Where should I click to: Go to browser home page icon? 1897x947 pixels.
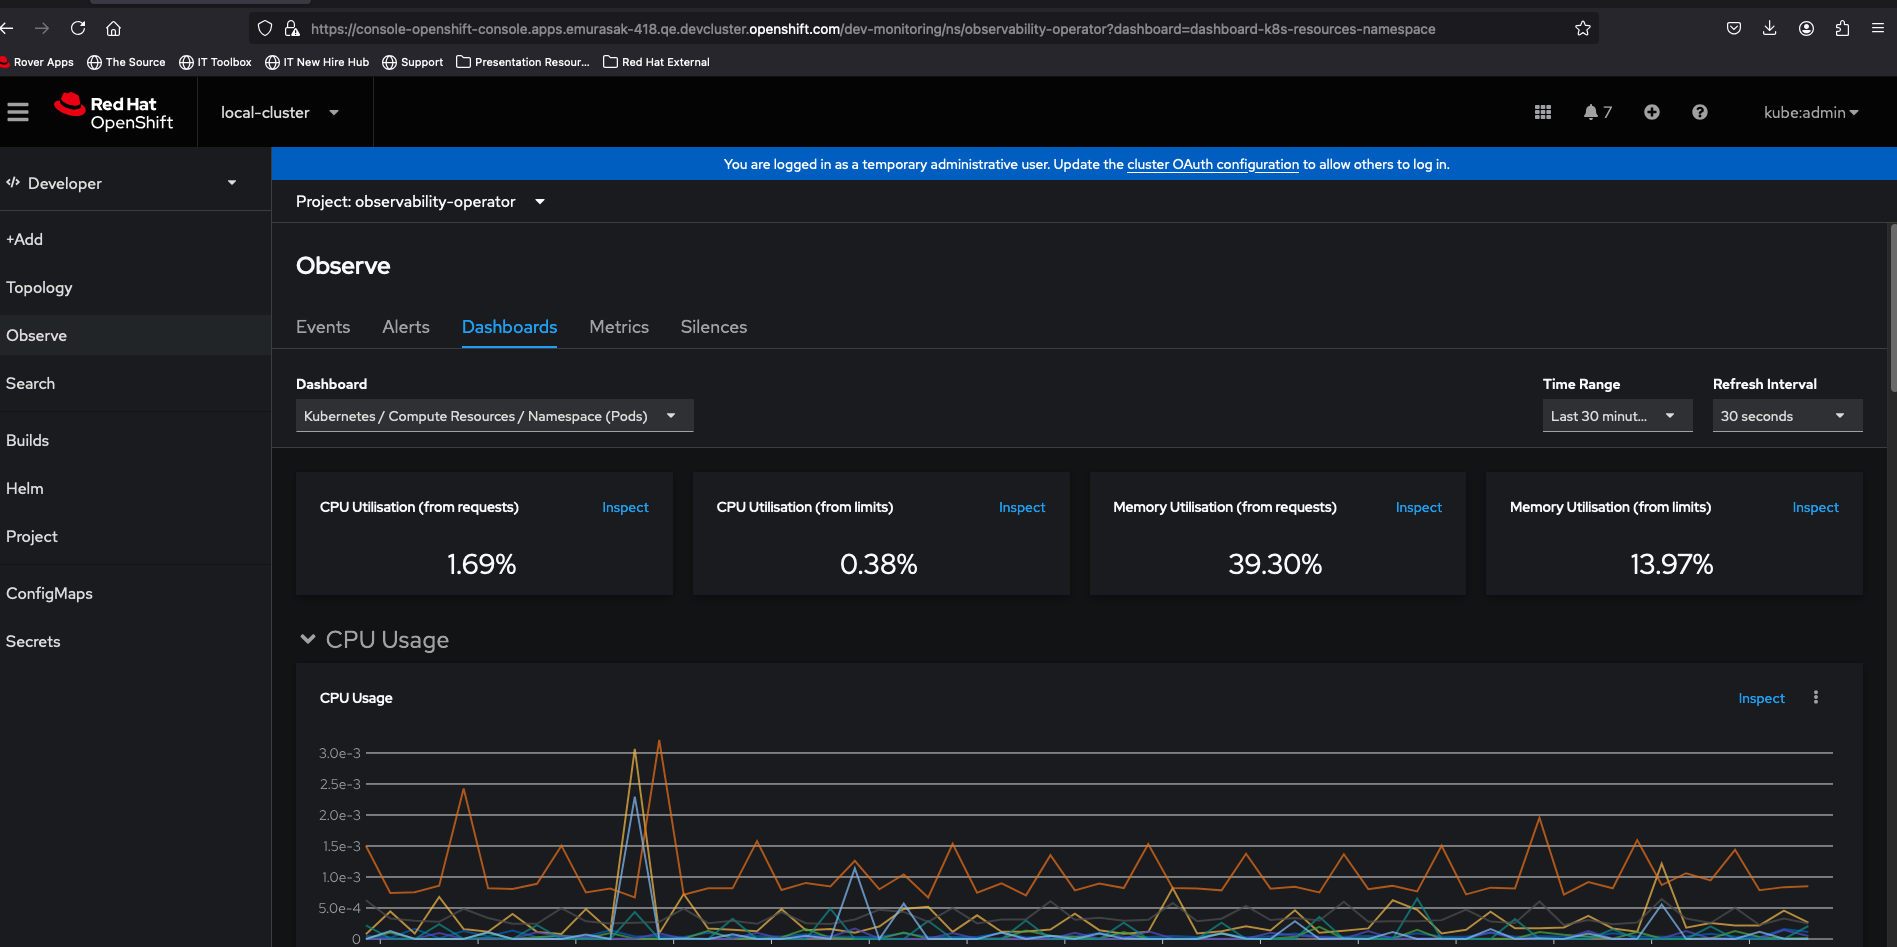coord(113,29)
